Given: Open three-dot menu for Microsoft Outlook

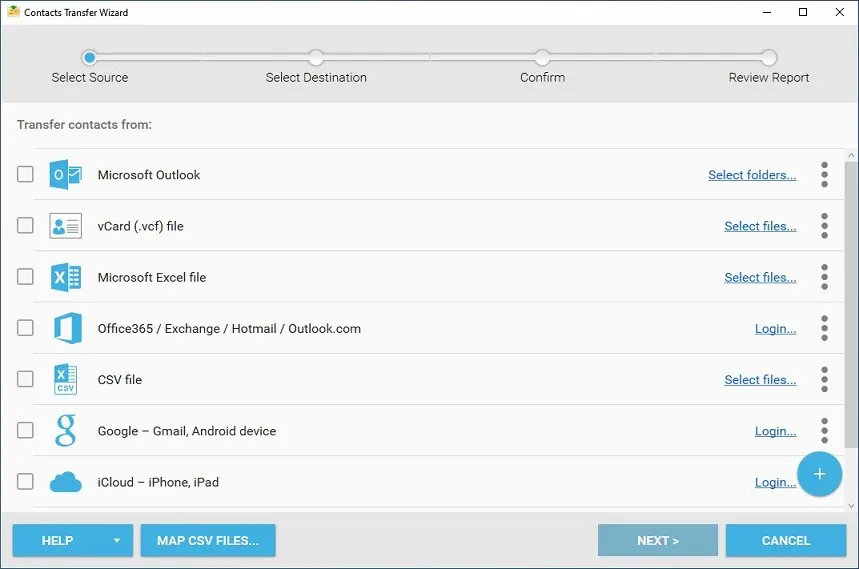Looking at the screenshot, I should pos(824,175).
